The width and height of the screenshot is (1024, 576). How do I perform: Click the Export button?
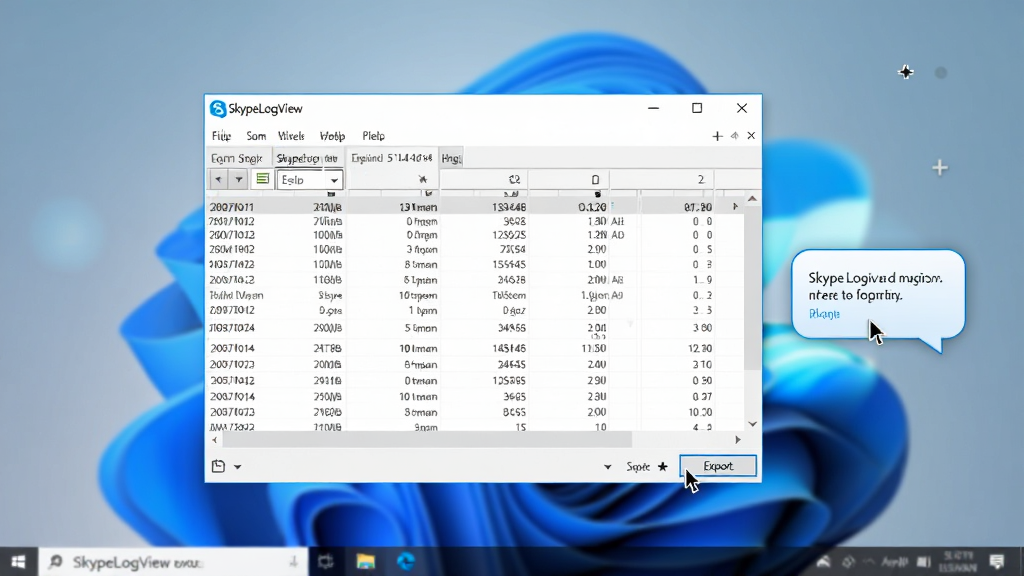pos(718,466)
